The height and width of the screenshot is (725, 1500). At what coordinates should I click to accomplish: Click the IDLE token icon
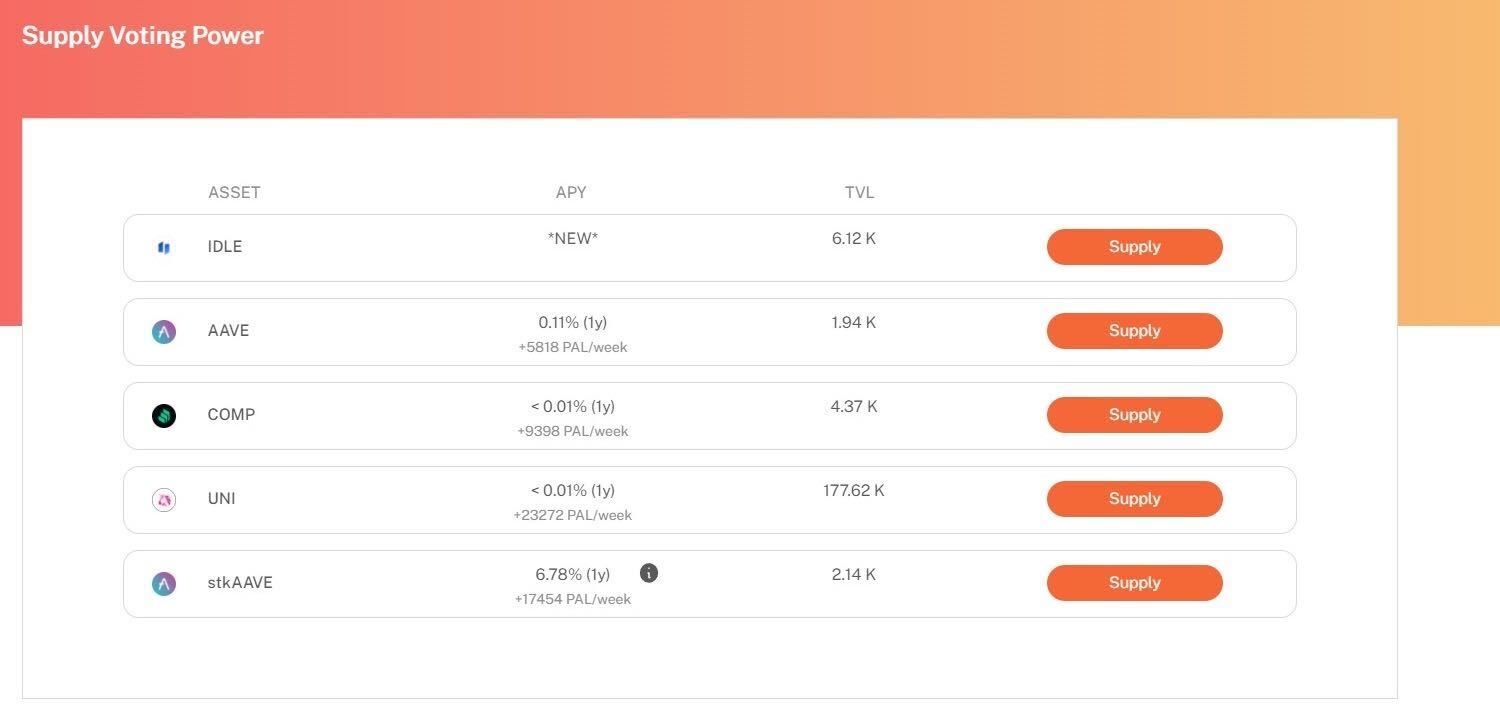pos(164,247)
